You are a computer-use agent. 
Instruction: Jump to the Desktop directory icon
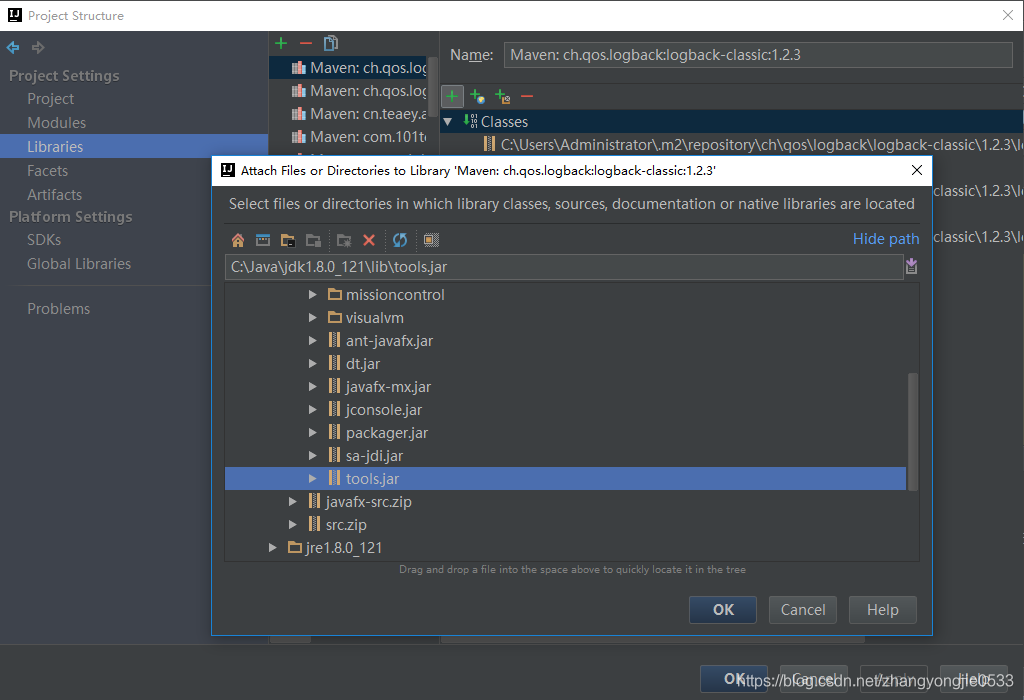pos(263,240)
